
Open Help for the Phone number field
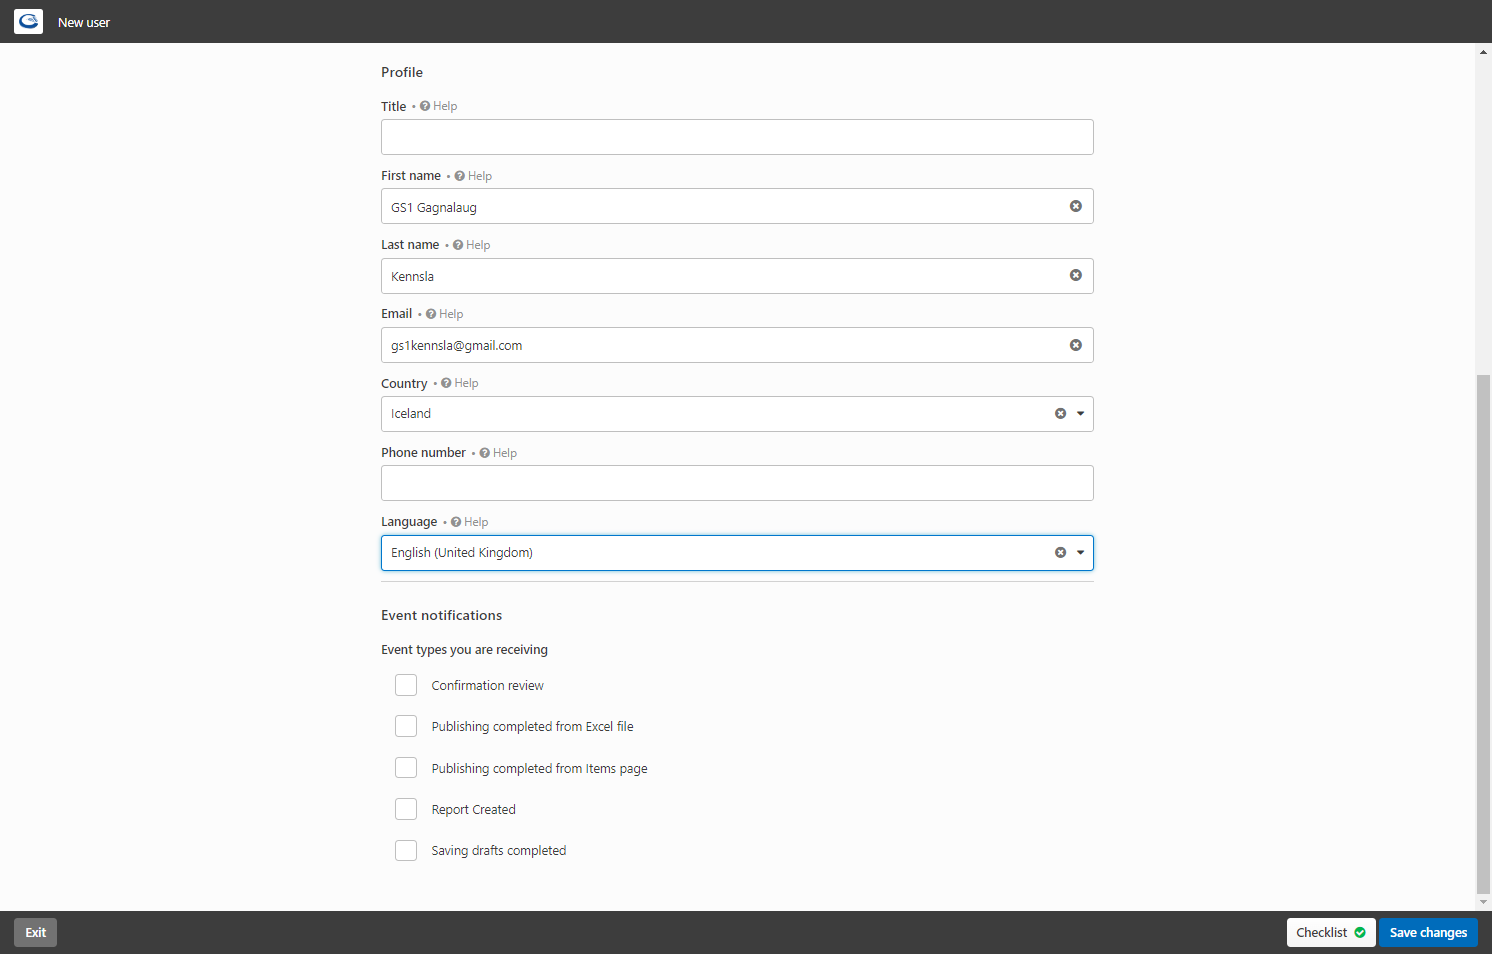click(498, 453)
